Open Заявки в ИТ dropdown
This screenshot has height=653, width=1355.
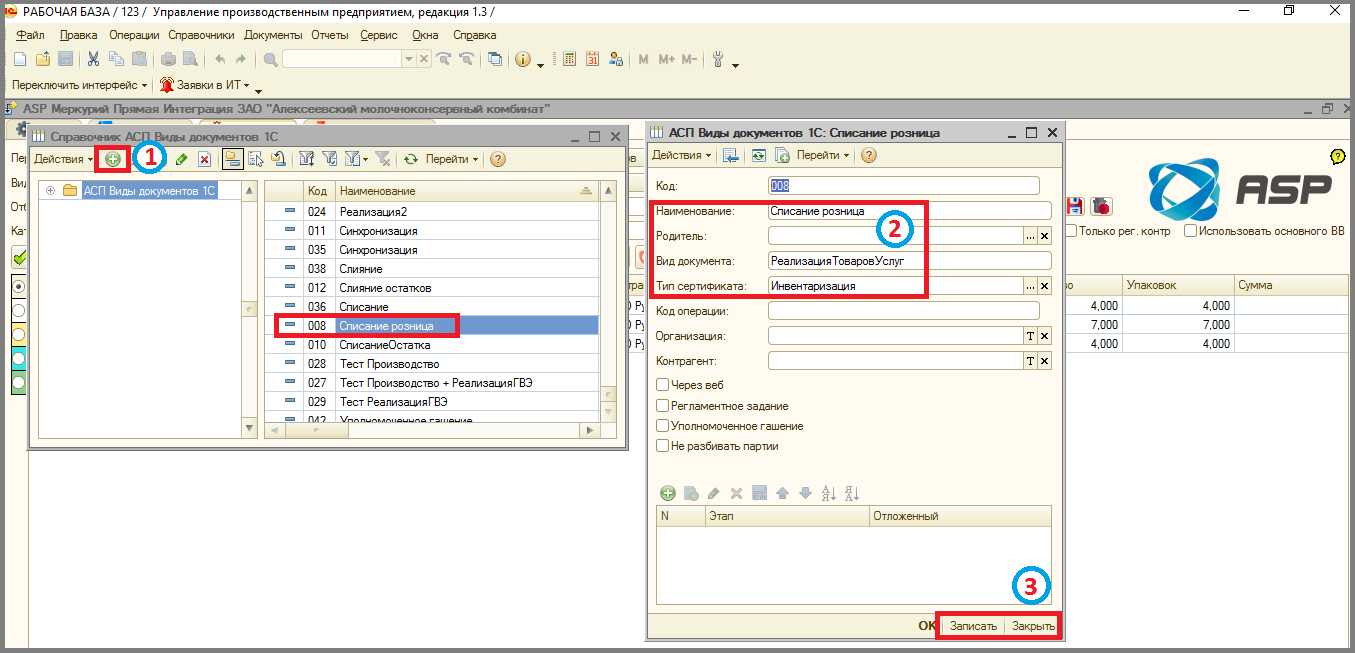205,86
